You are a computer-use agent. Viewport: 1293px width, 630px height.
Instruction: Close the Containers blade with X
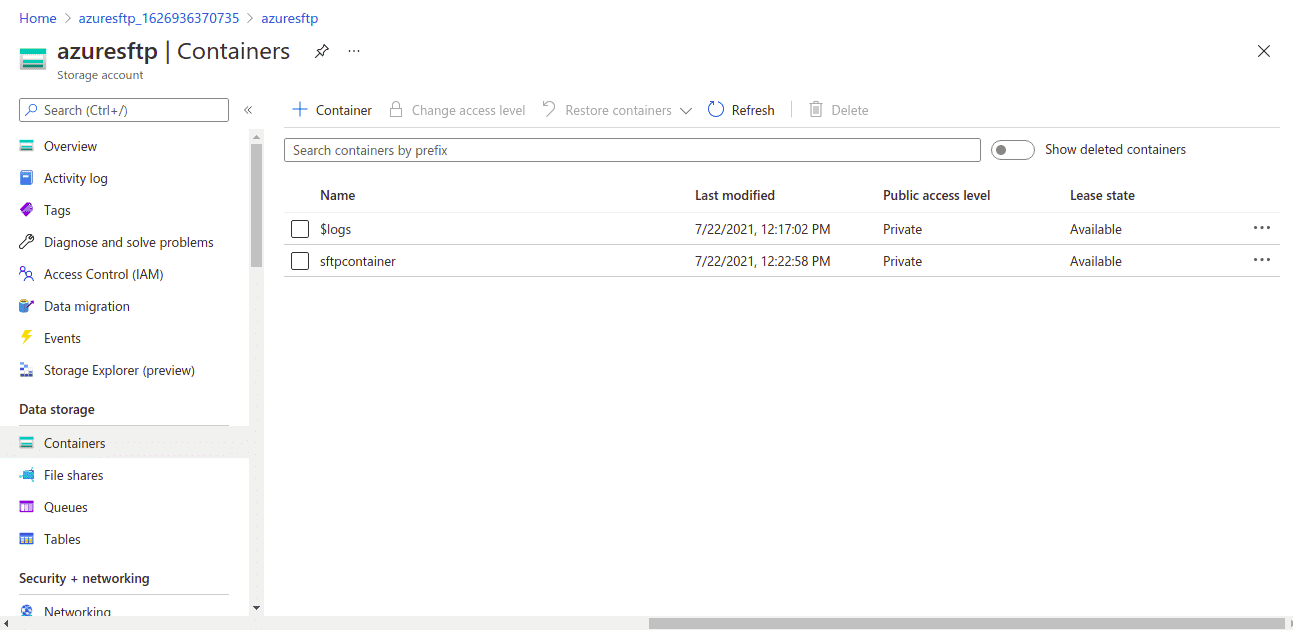(x=1264, y=51)
